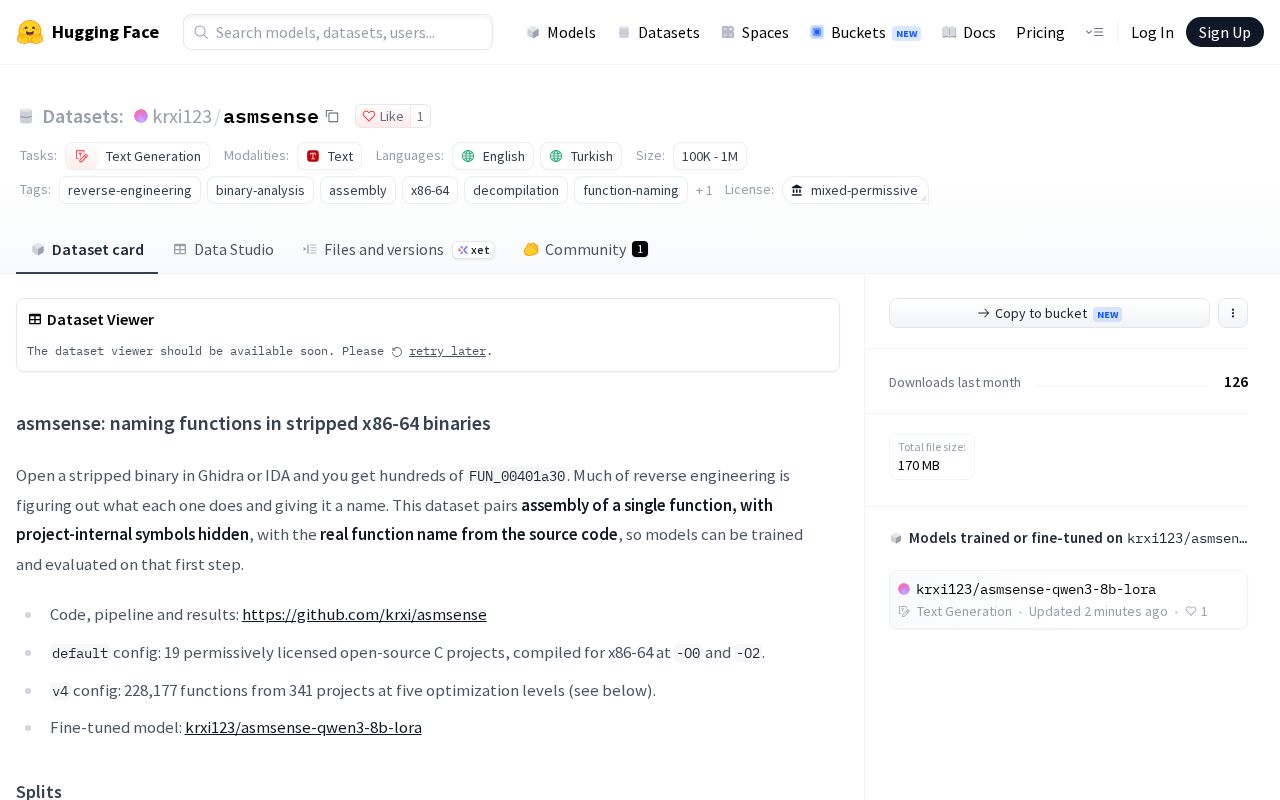Switch to the Dataset card tab
The width and height of the screenshot is (1280, 800).
[x=87, y=249]
